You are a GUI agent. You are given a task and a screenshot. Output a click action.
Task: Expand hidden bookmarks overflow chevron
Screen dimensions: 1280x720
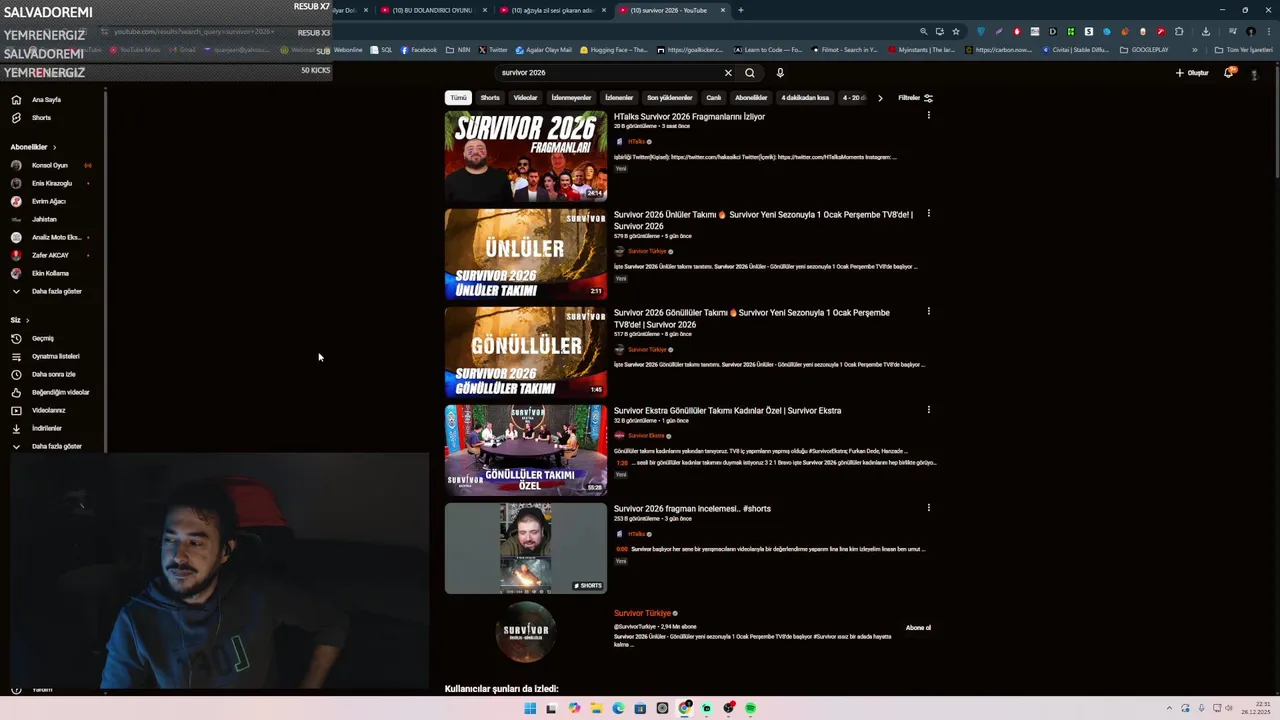[1195, 50]
